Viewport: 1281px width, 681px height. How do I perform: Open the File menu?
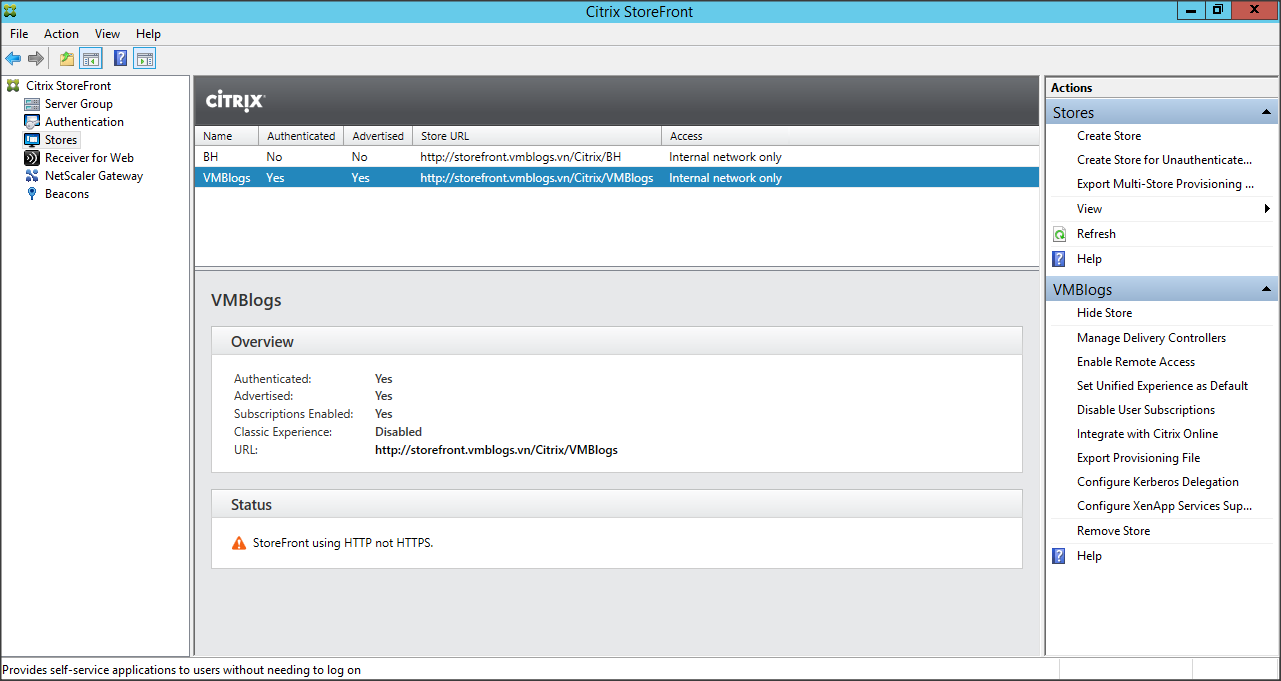(x=19, y=34)
